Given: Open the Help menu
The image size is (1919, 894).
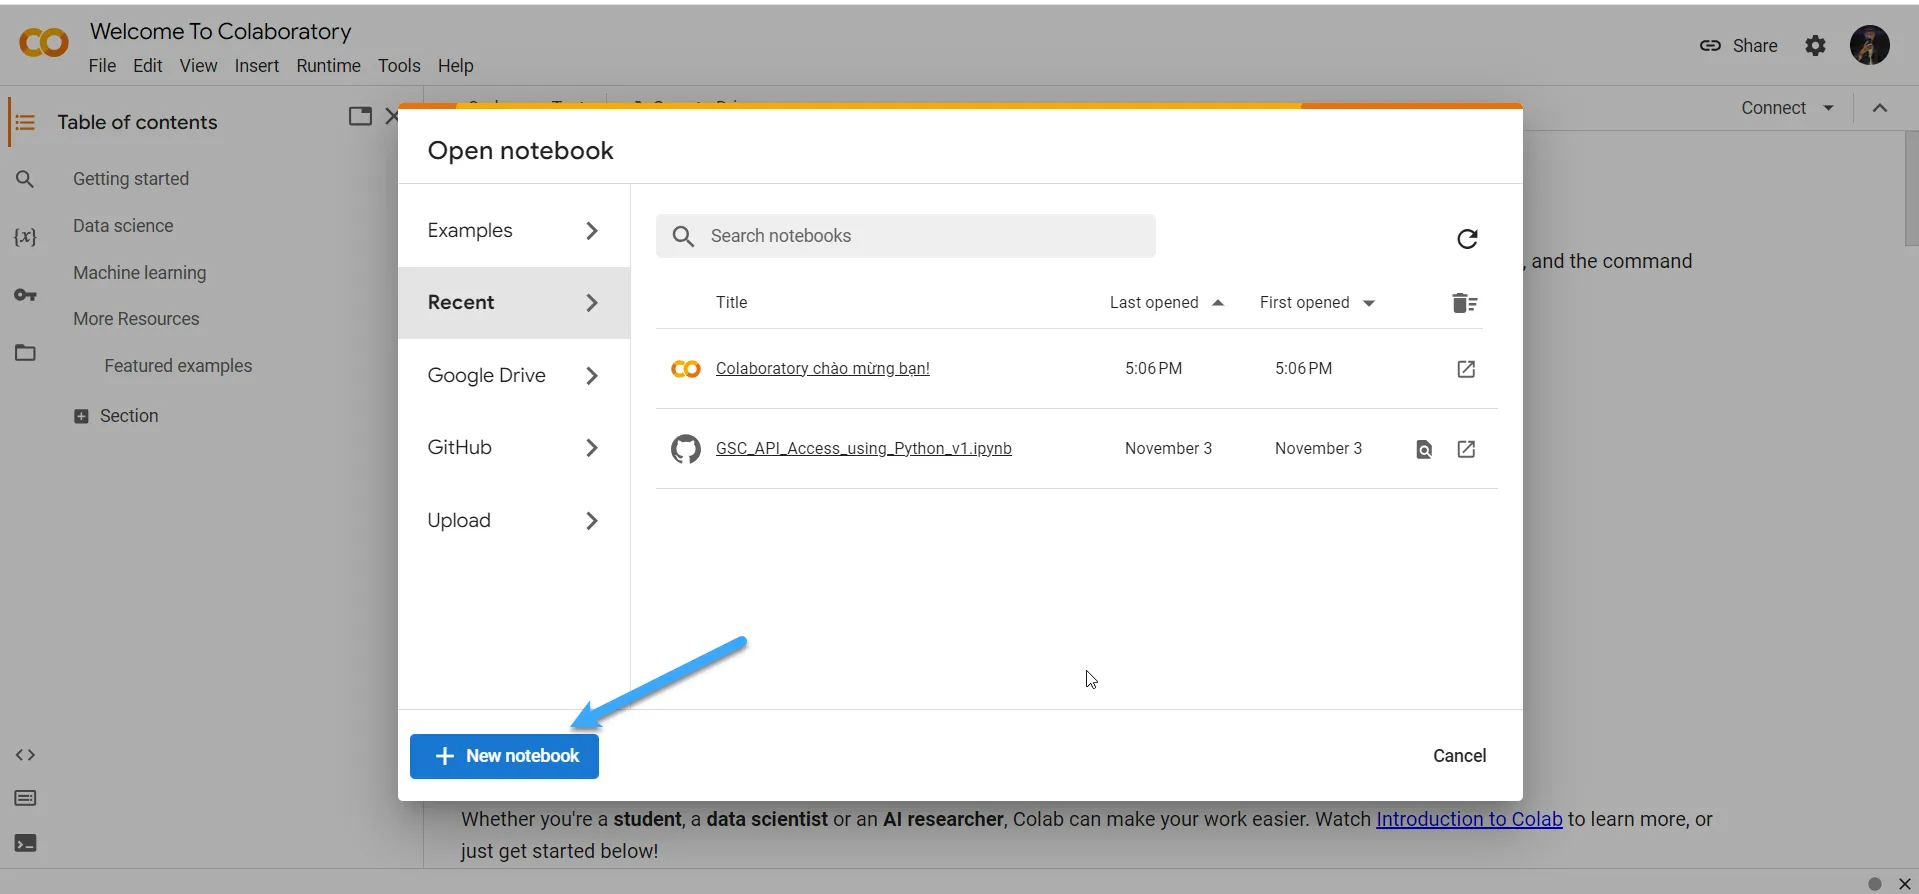Looking at the screenshot, I should point(455,66).
